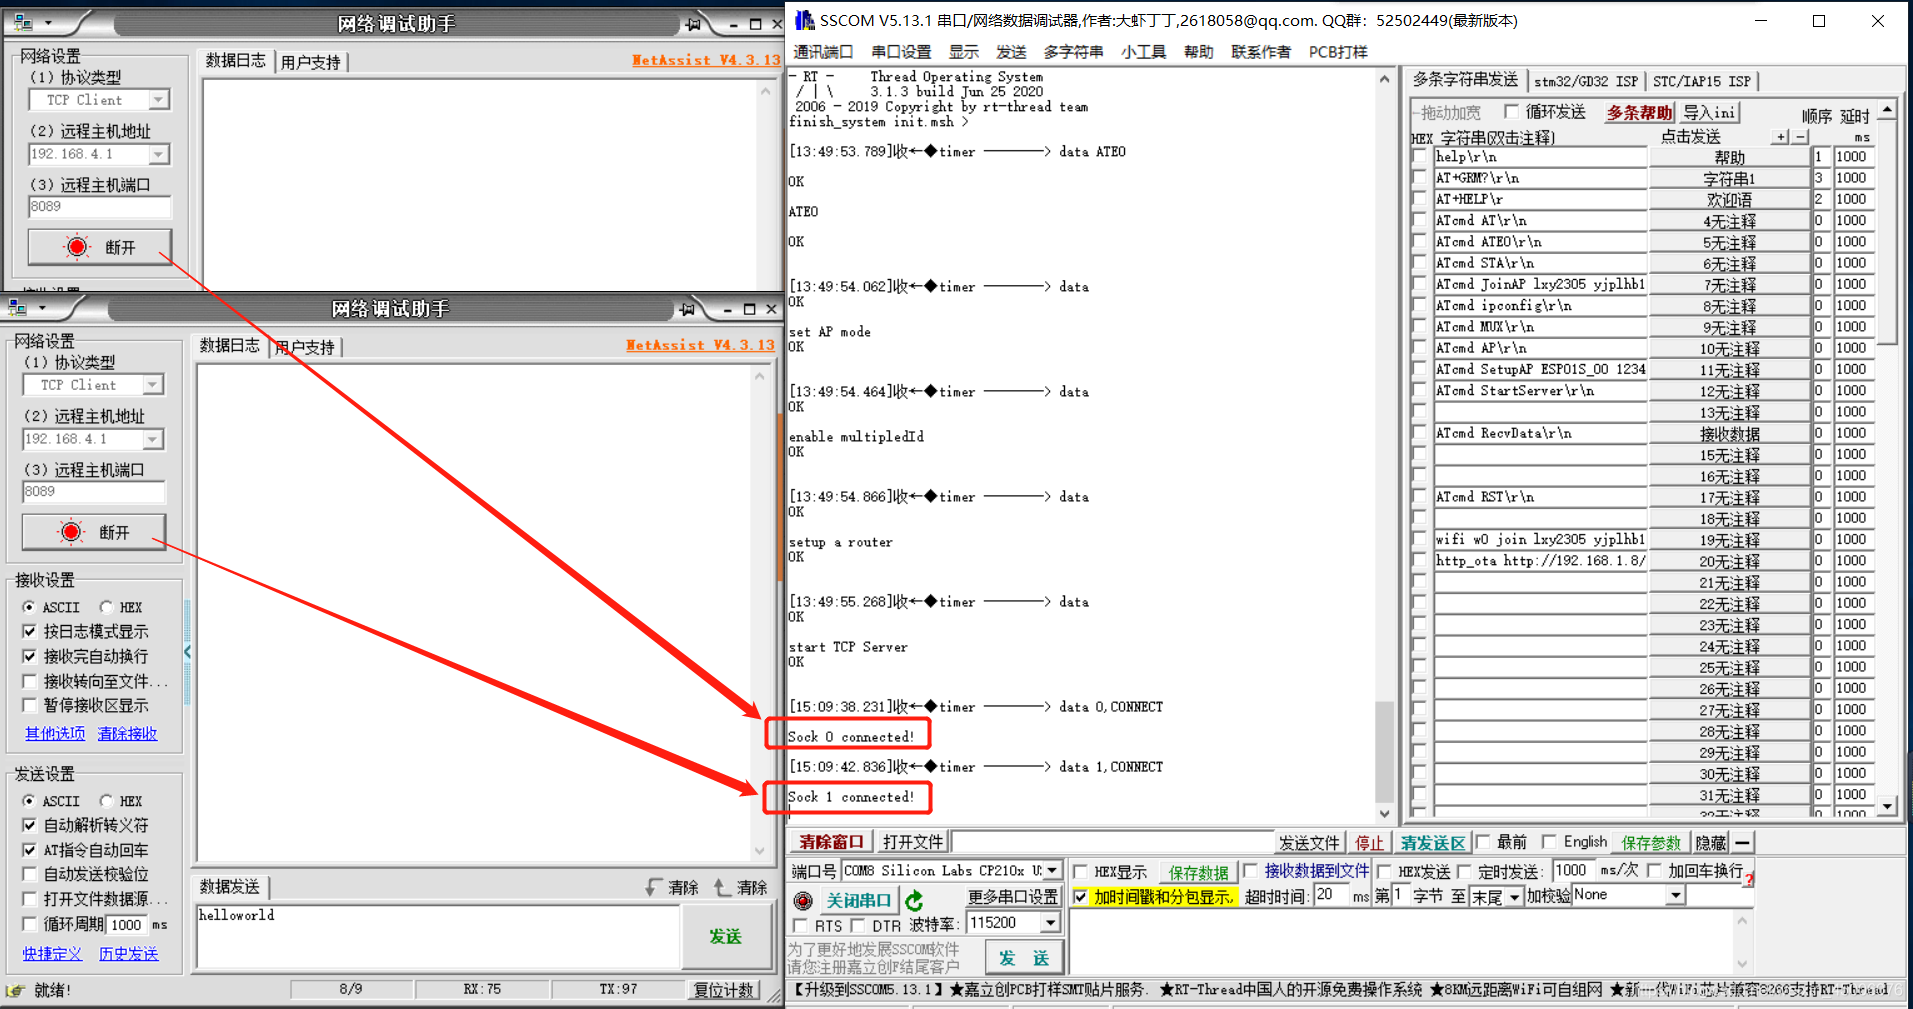
Task: Enable 定时发送 checkbox
Action: pyautogui.click(x=1464, y=872)
